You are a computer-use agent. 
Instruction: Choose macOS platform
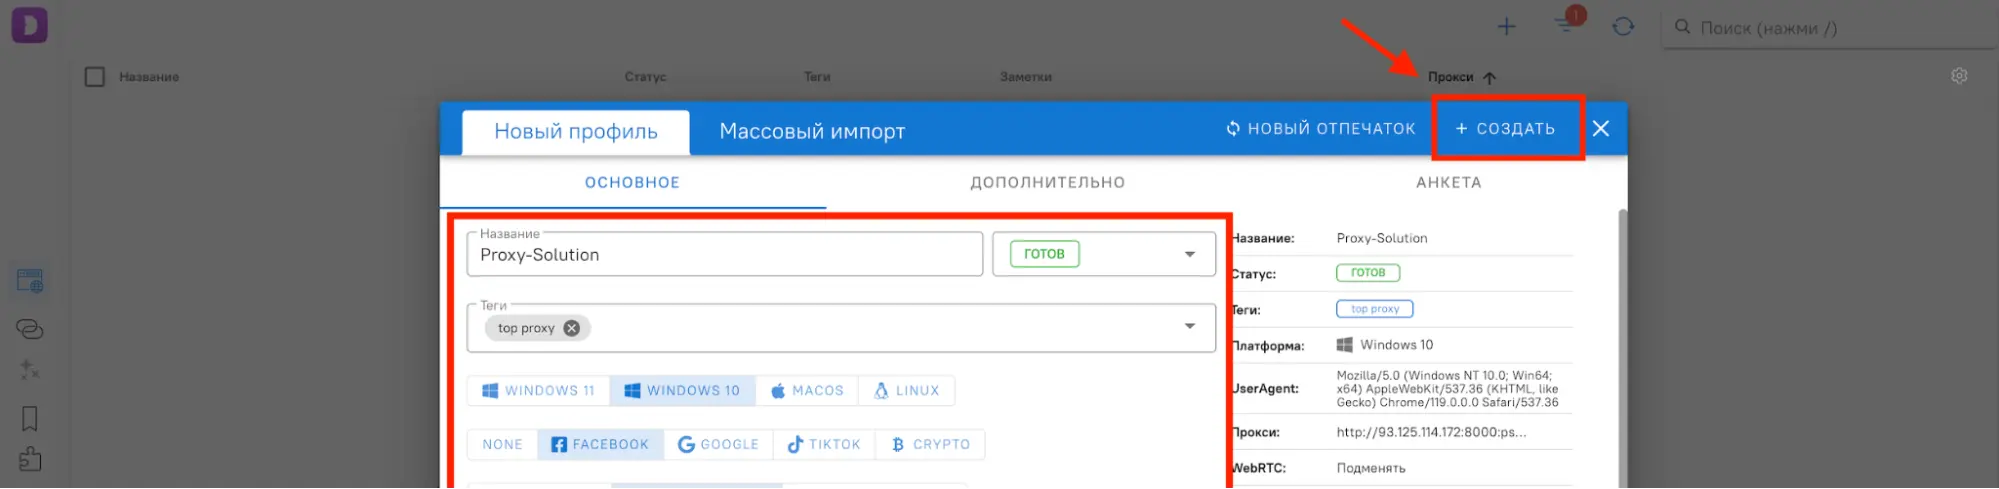point(807,391)
